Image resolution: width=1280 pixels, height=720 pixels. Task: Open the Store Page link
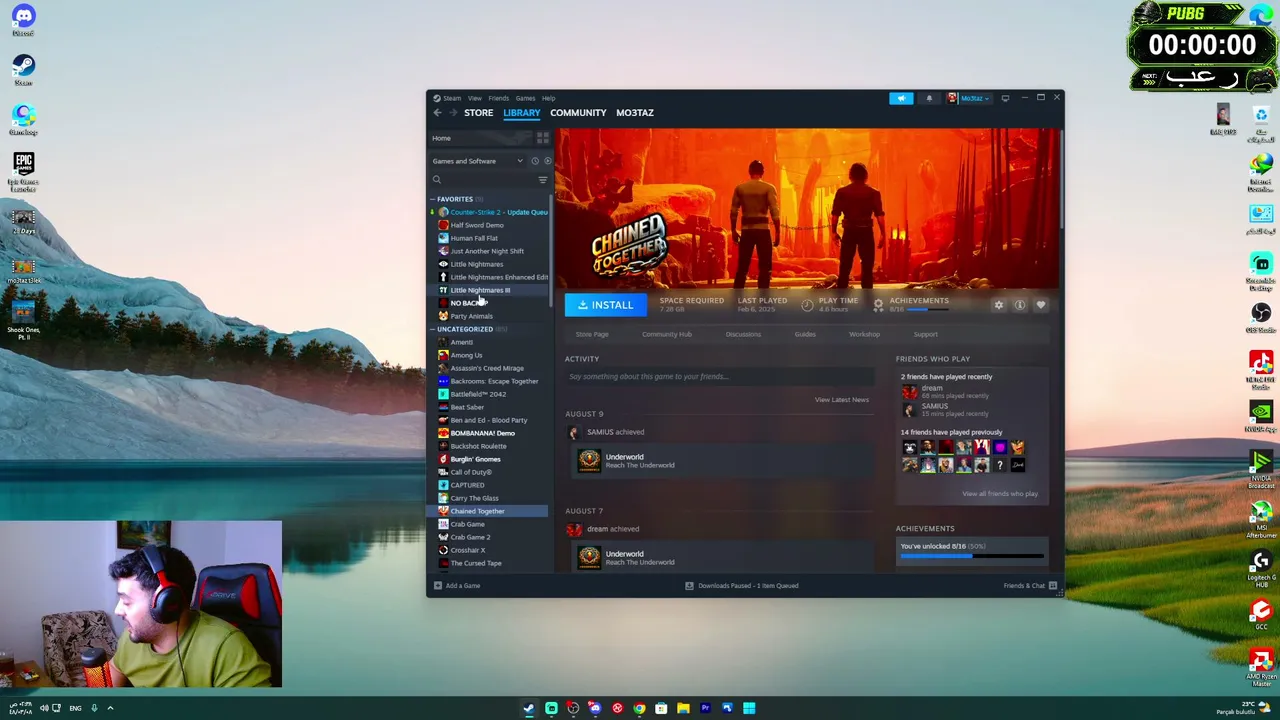pos(592,334)
